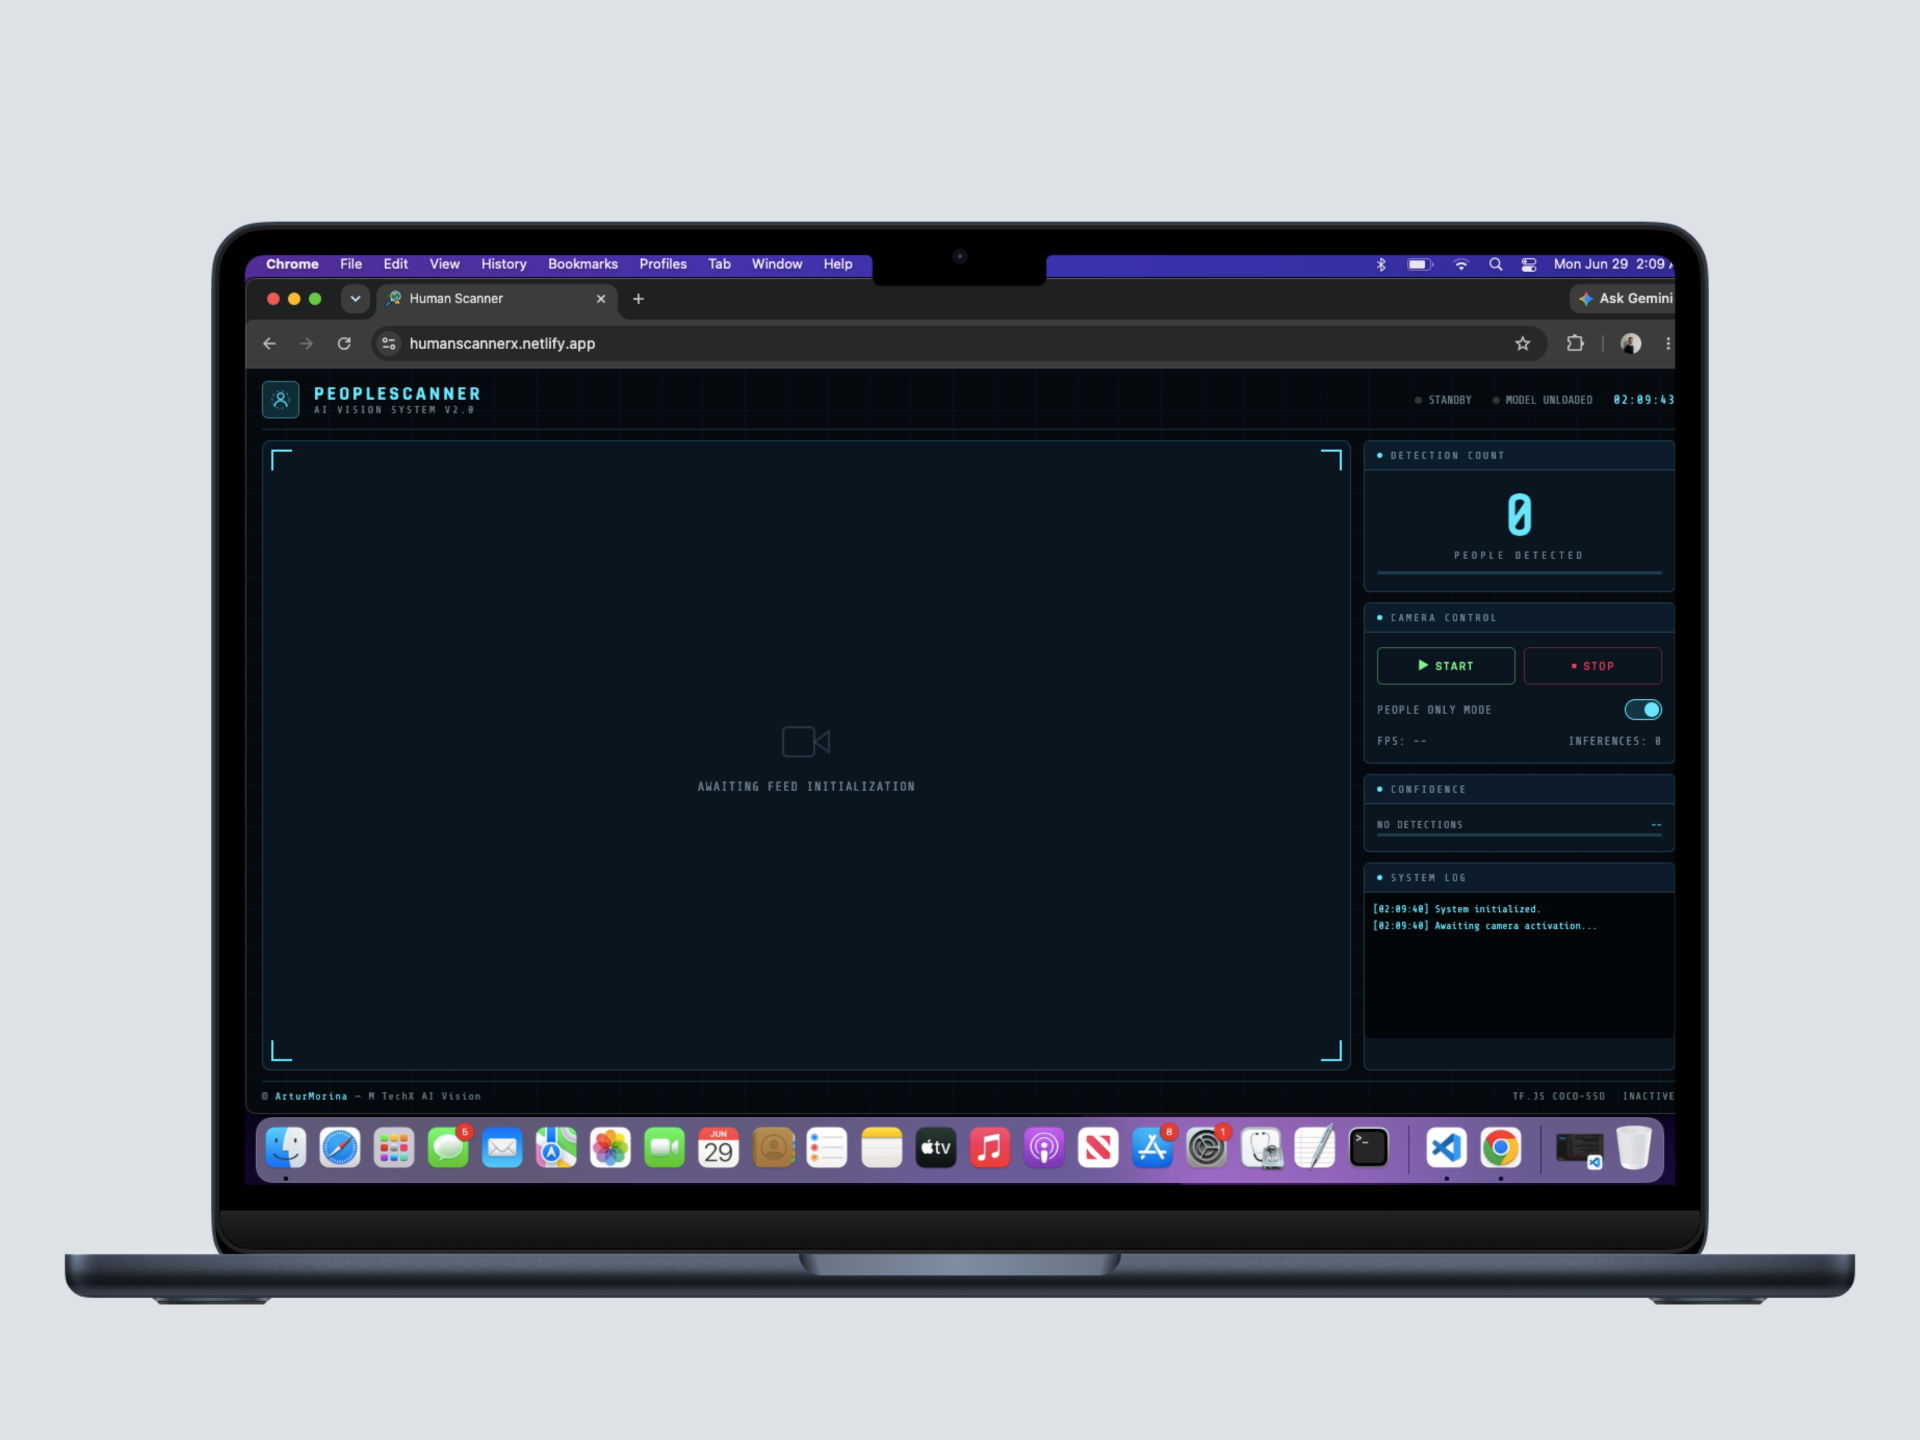Viewport: 1920px width, 1440px height.
Task: Open Calendar showing June 29
Action: pyautogui.click(x=718, y=1148)
